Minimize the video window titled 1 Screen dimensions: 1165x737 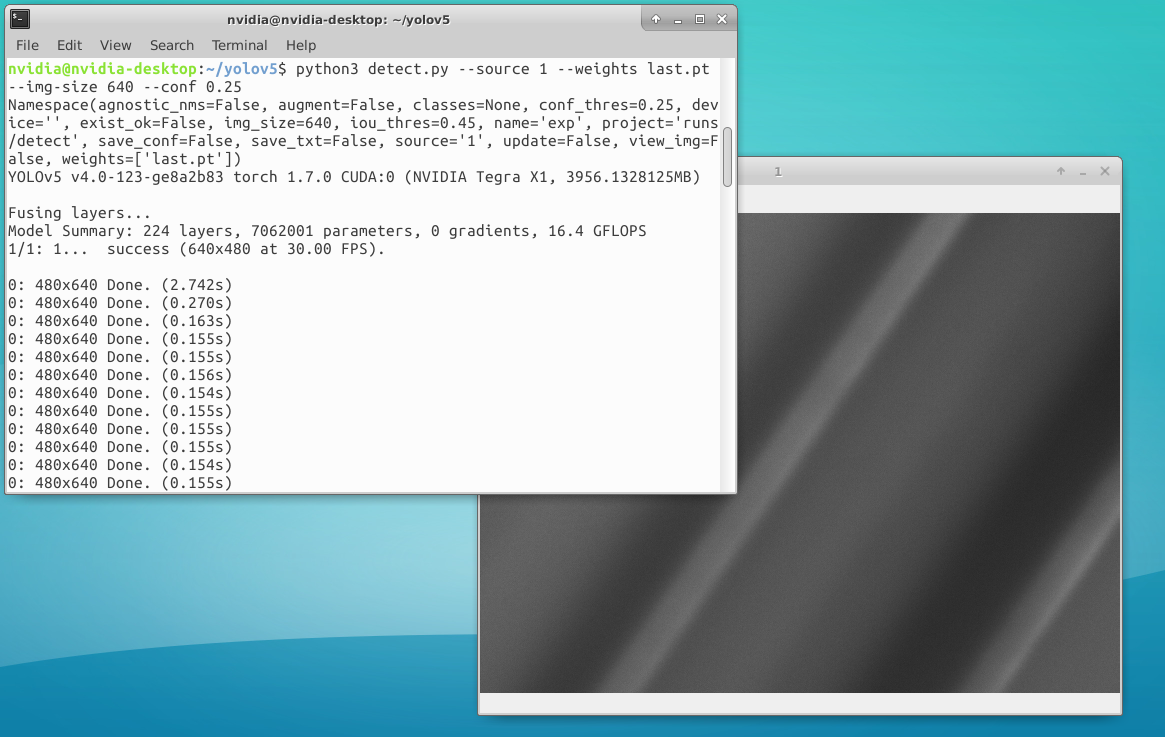1083,172
